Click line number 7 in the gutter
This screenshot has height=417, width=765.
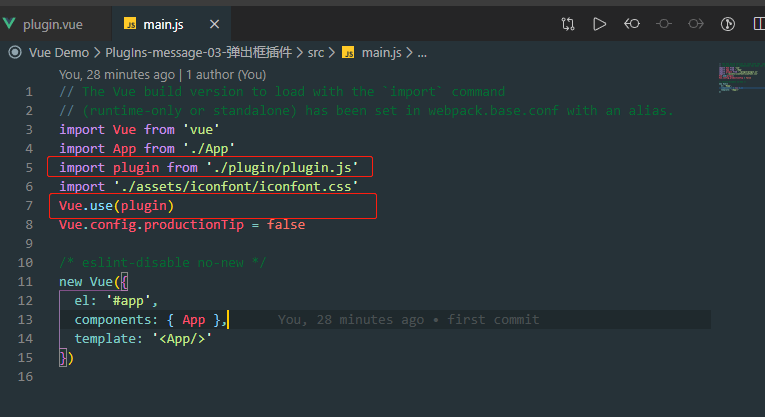pos(30,206)
